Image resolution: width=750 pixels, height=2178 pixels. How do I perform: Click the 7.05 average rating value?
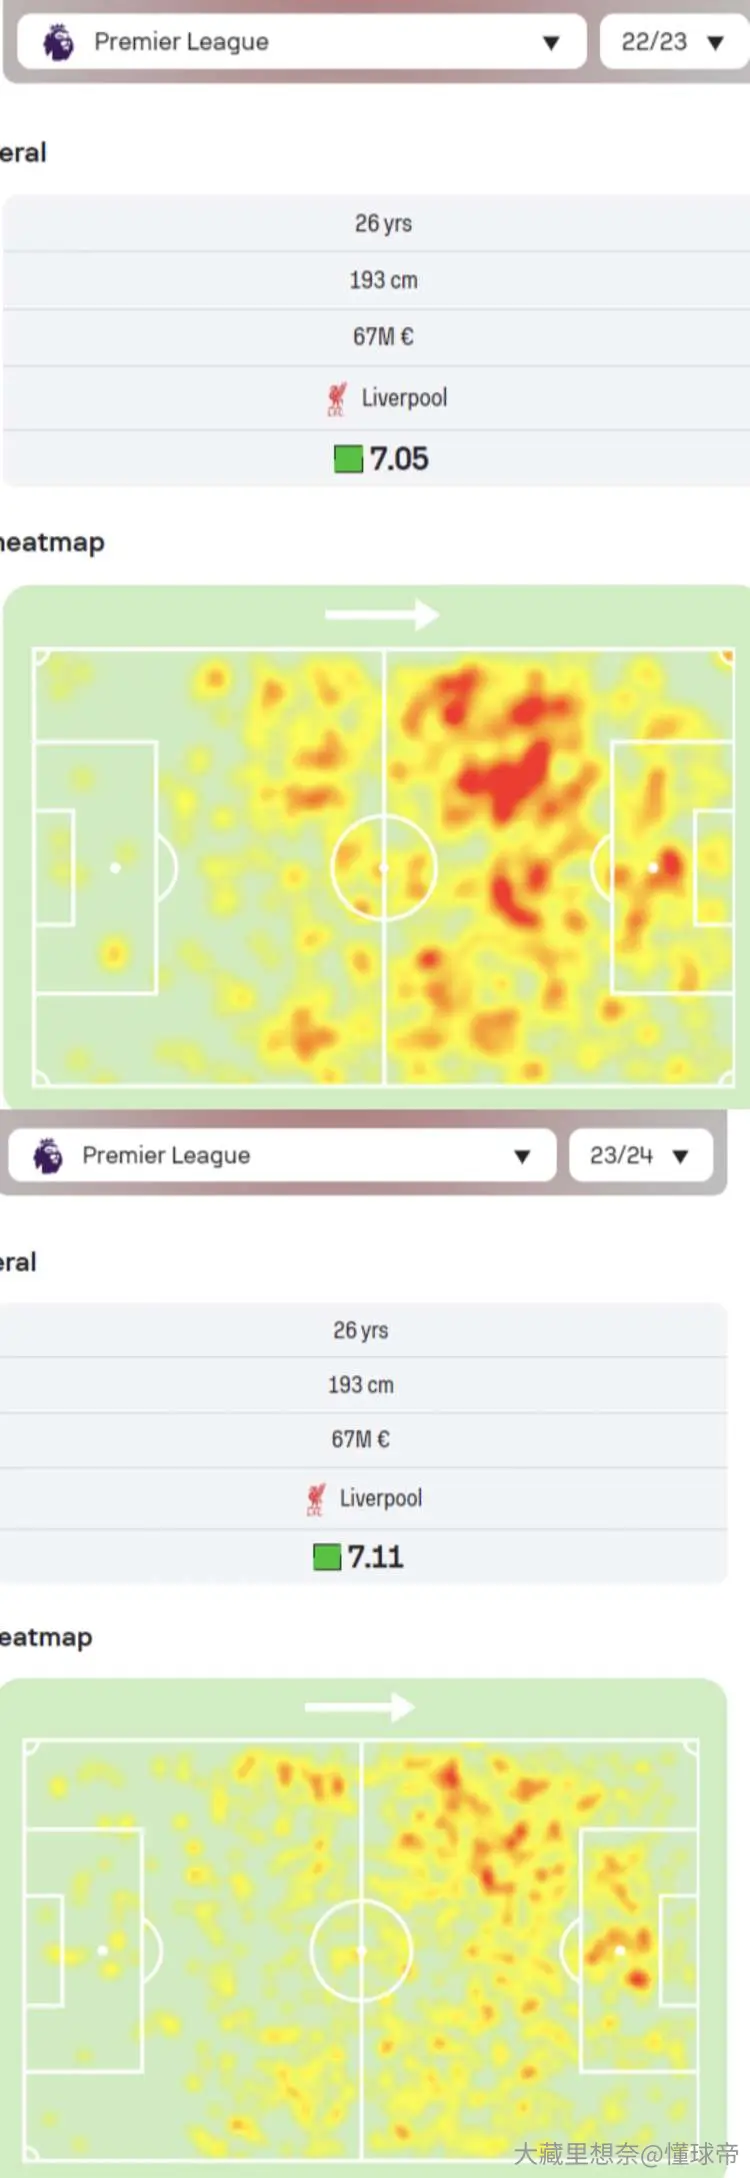(x=399, y=459)
